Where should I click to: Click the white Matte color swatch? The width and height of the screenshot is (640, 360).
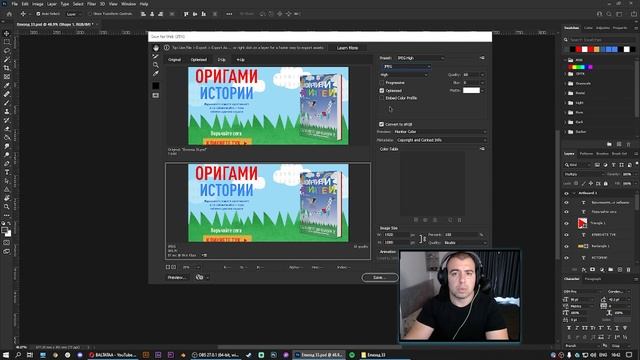471,91
